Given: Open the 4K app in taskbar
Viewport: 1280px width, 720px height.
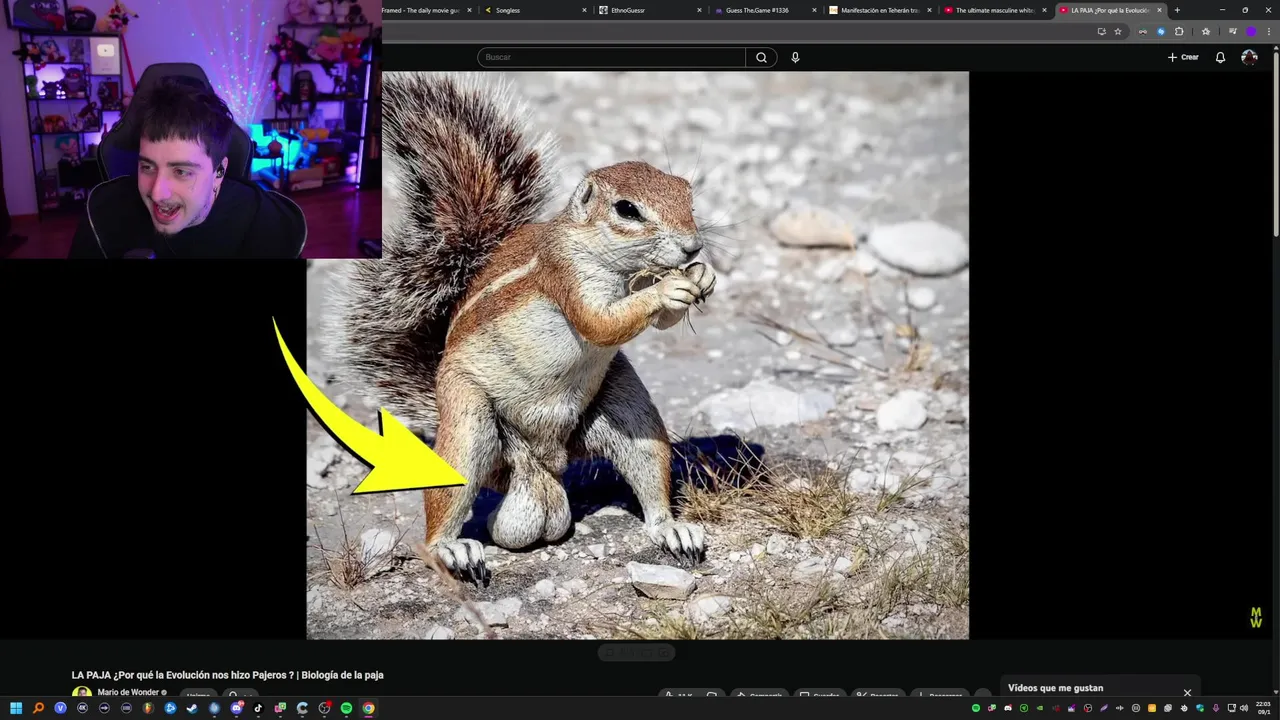Looking at the screenshot, I should coord(82,708).
